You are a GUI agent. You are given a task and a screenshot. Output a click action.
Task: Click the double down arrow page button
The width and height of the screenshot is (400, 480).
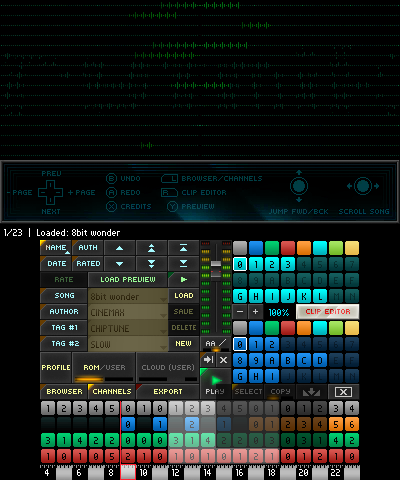pos(151,264)
